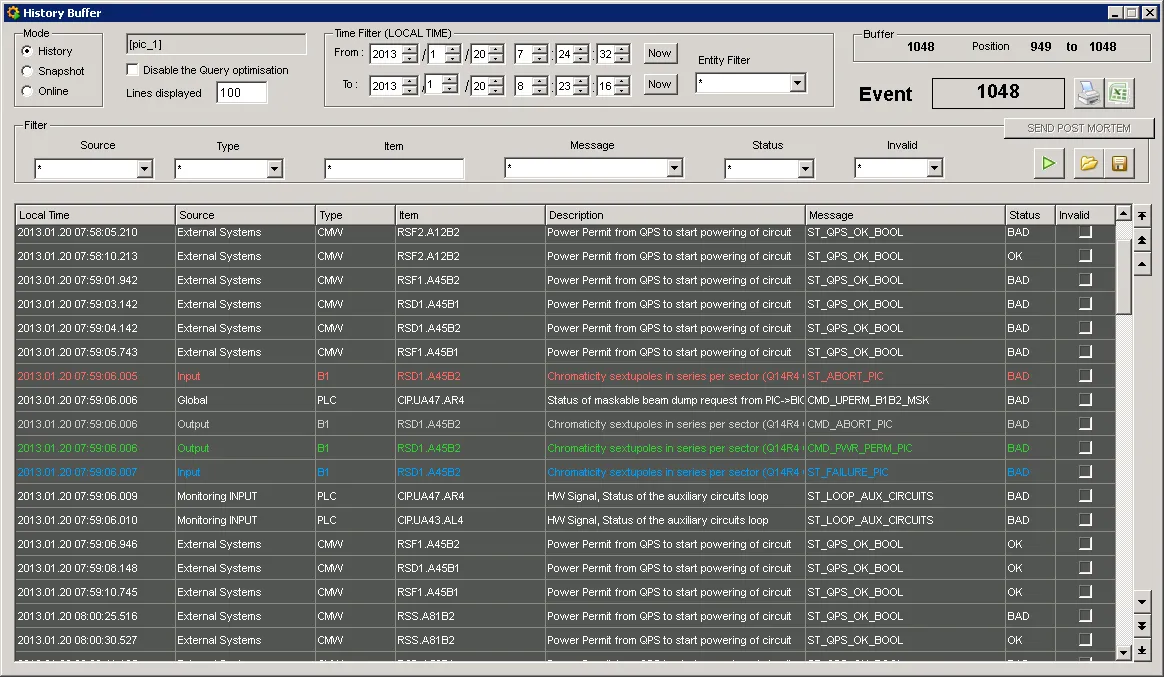
Task: Open the Entity Filter dropdown
Action: pyautogui.click(x=797, y=84)
